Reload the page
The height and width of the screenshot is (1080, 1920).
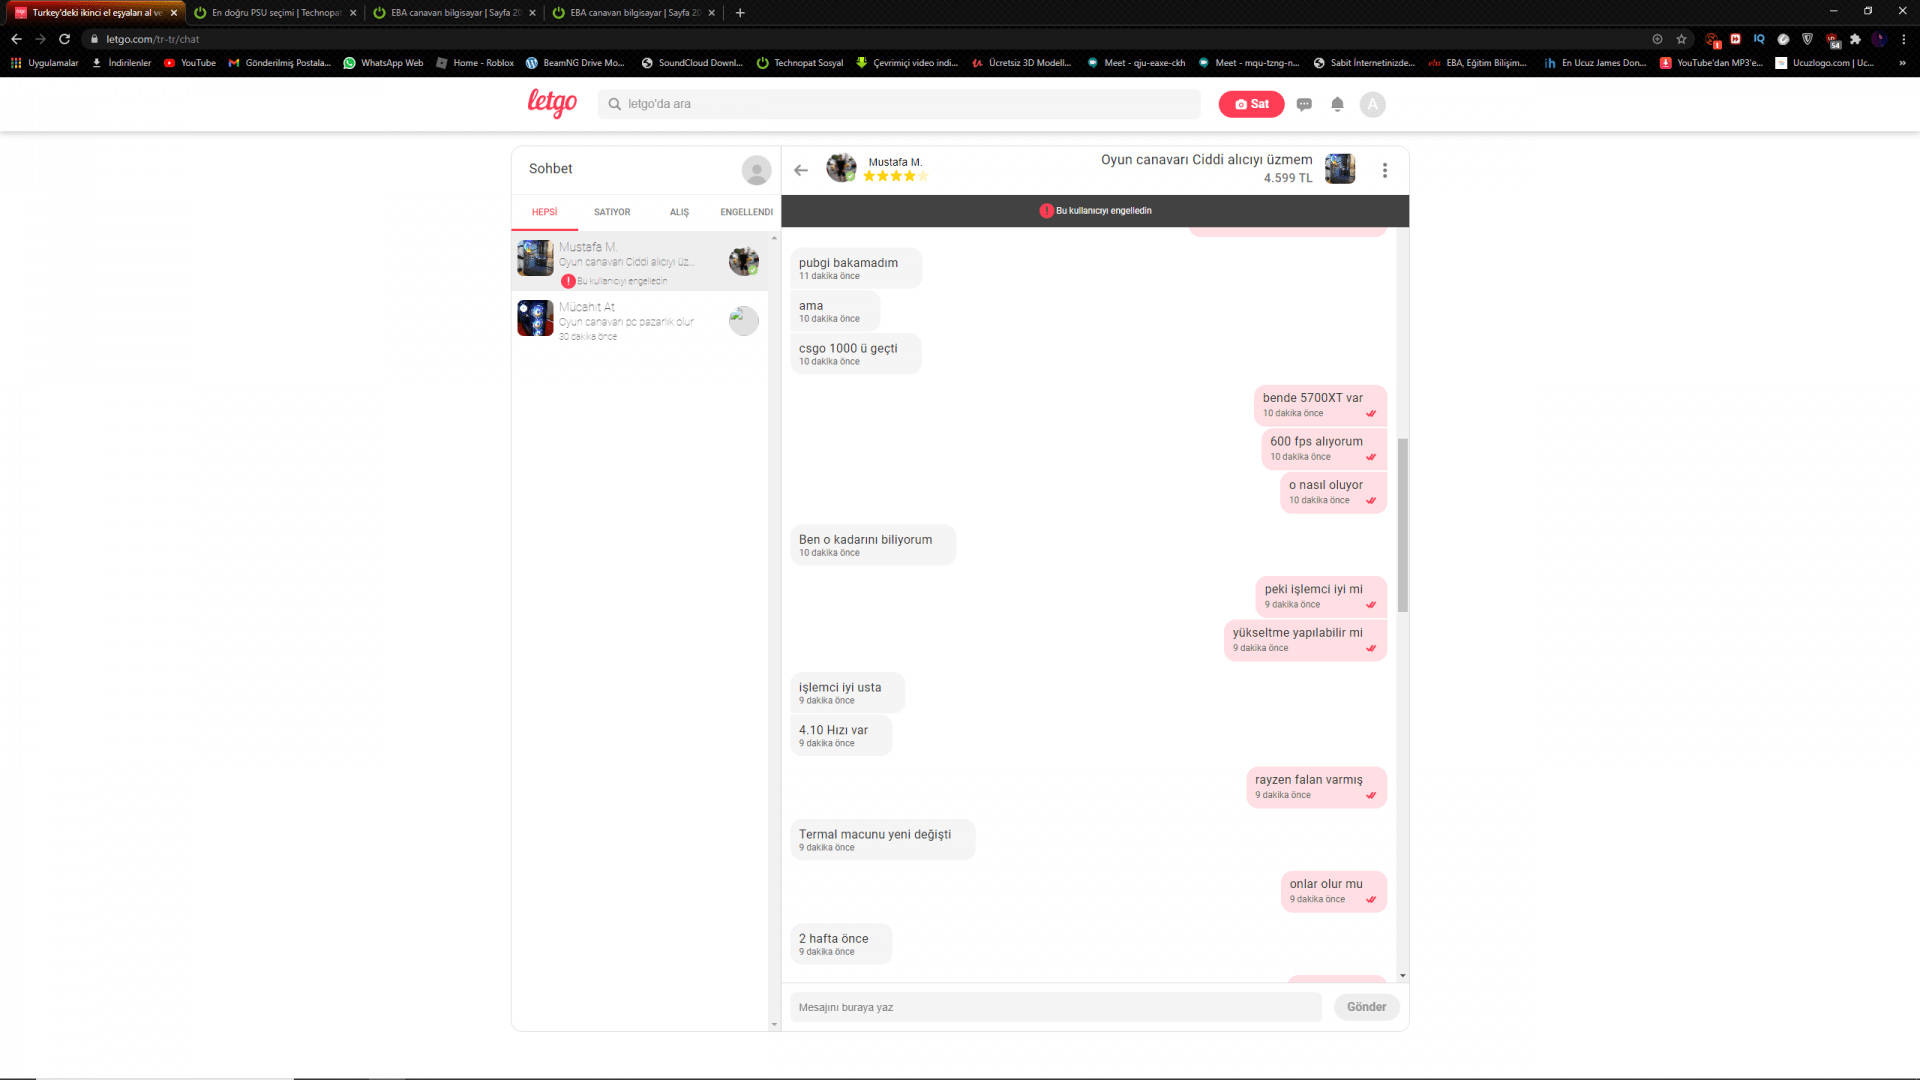pyautogui.click(x=65, y=39)
